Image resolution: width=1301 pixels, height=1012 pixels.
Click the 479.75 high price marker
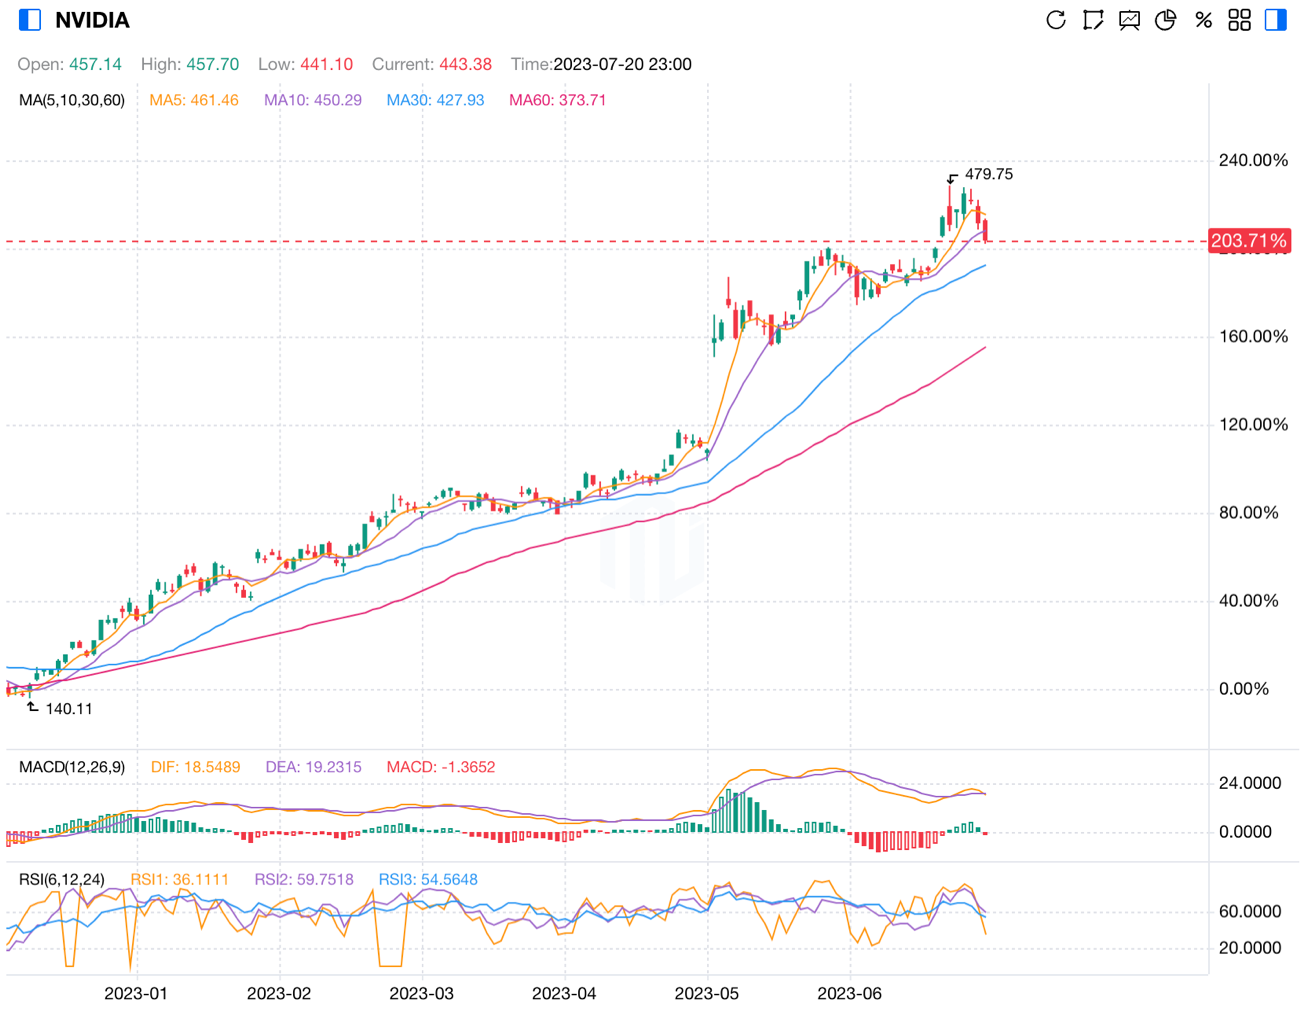point(988,174)
